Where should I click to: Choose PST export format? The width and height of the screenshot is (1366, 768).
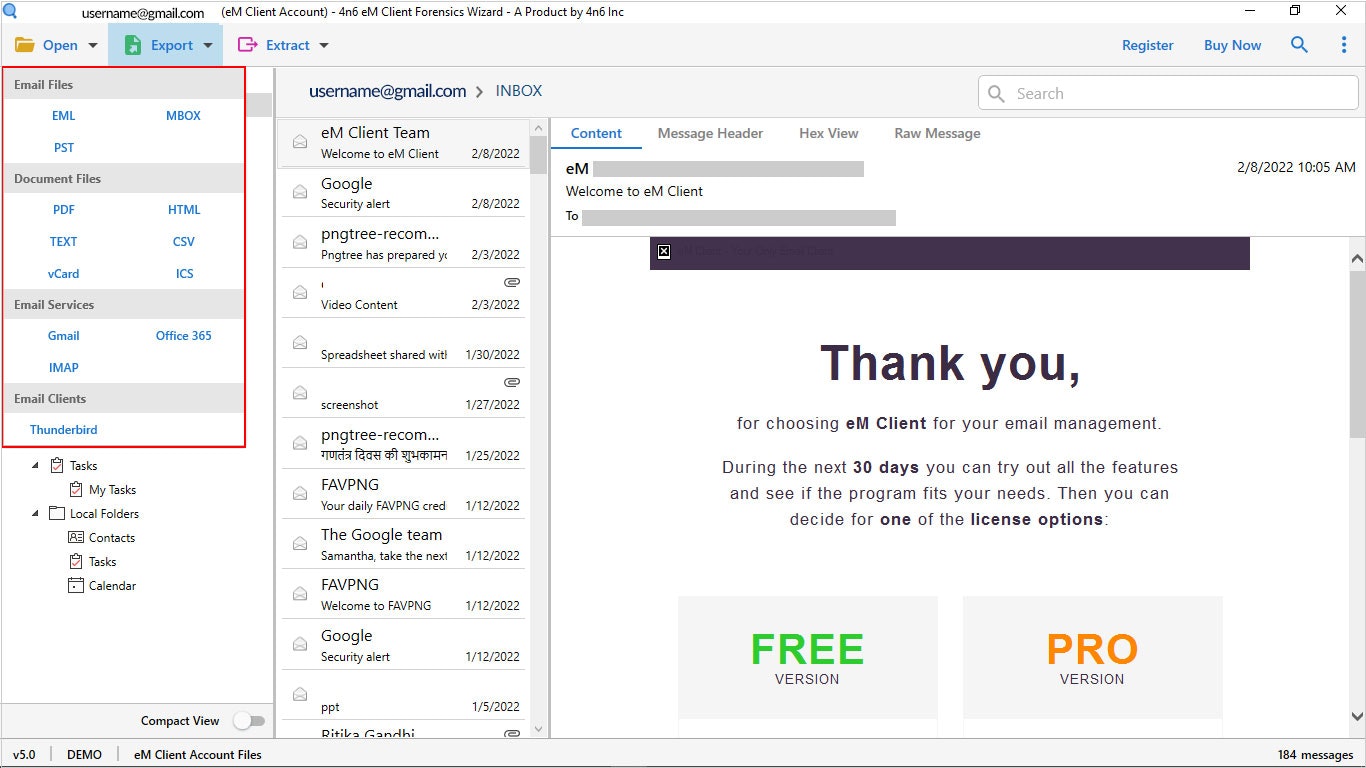[64, 148]
